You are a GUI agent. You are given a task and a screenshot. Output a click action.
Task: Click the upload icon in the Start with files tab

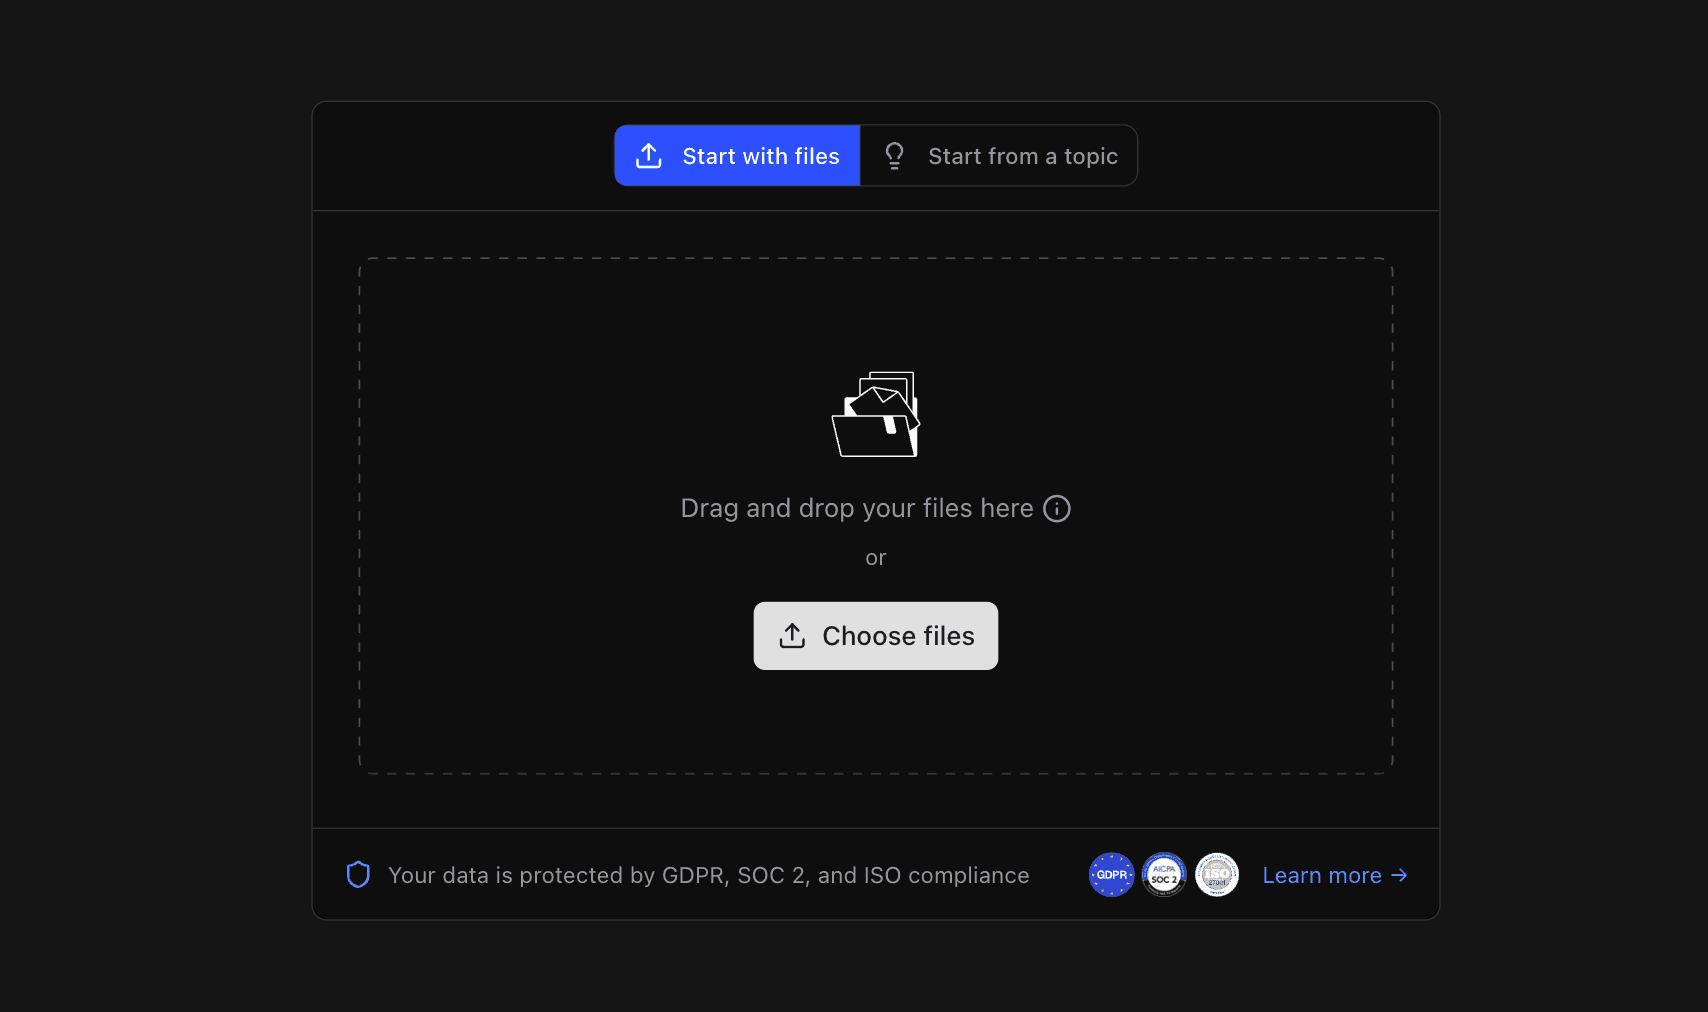(649, 155)
